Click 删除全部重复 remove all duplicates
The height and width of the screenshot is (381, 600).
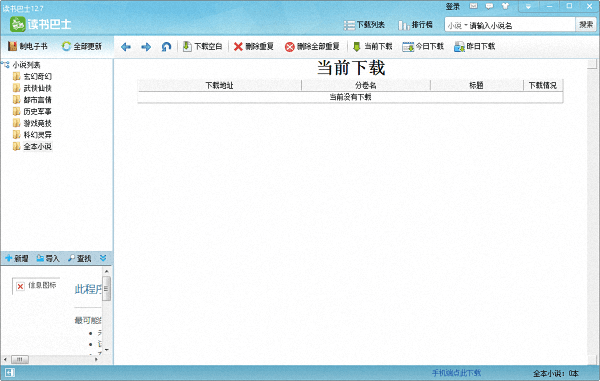[x=312, y=46]
